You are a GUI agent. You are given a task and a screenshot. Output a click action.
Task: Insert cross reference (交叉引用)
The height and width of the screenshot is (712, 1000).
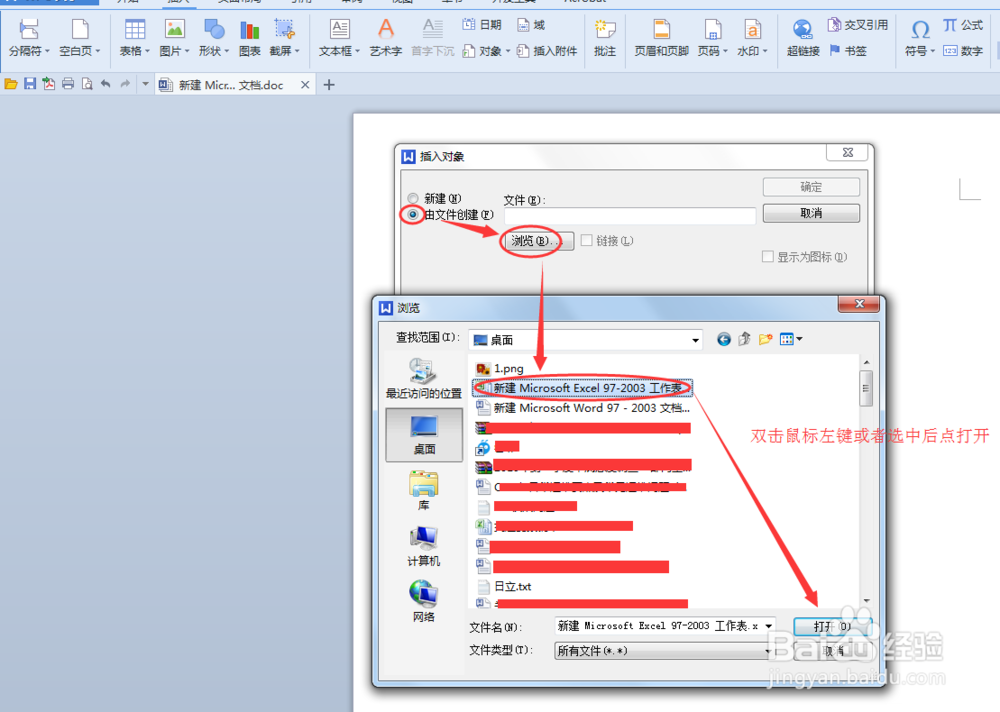(858, 25)
